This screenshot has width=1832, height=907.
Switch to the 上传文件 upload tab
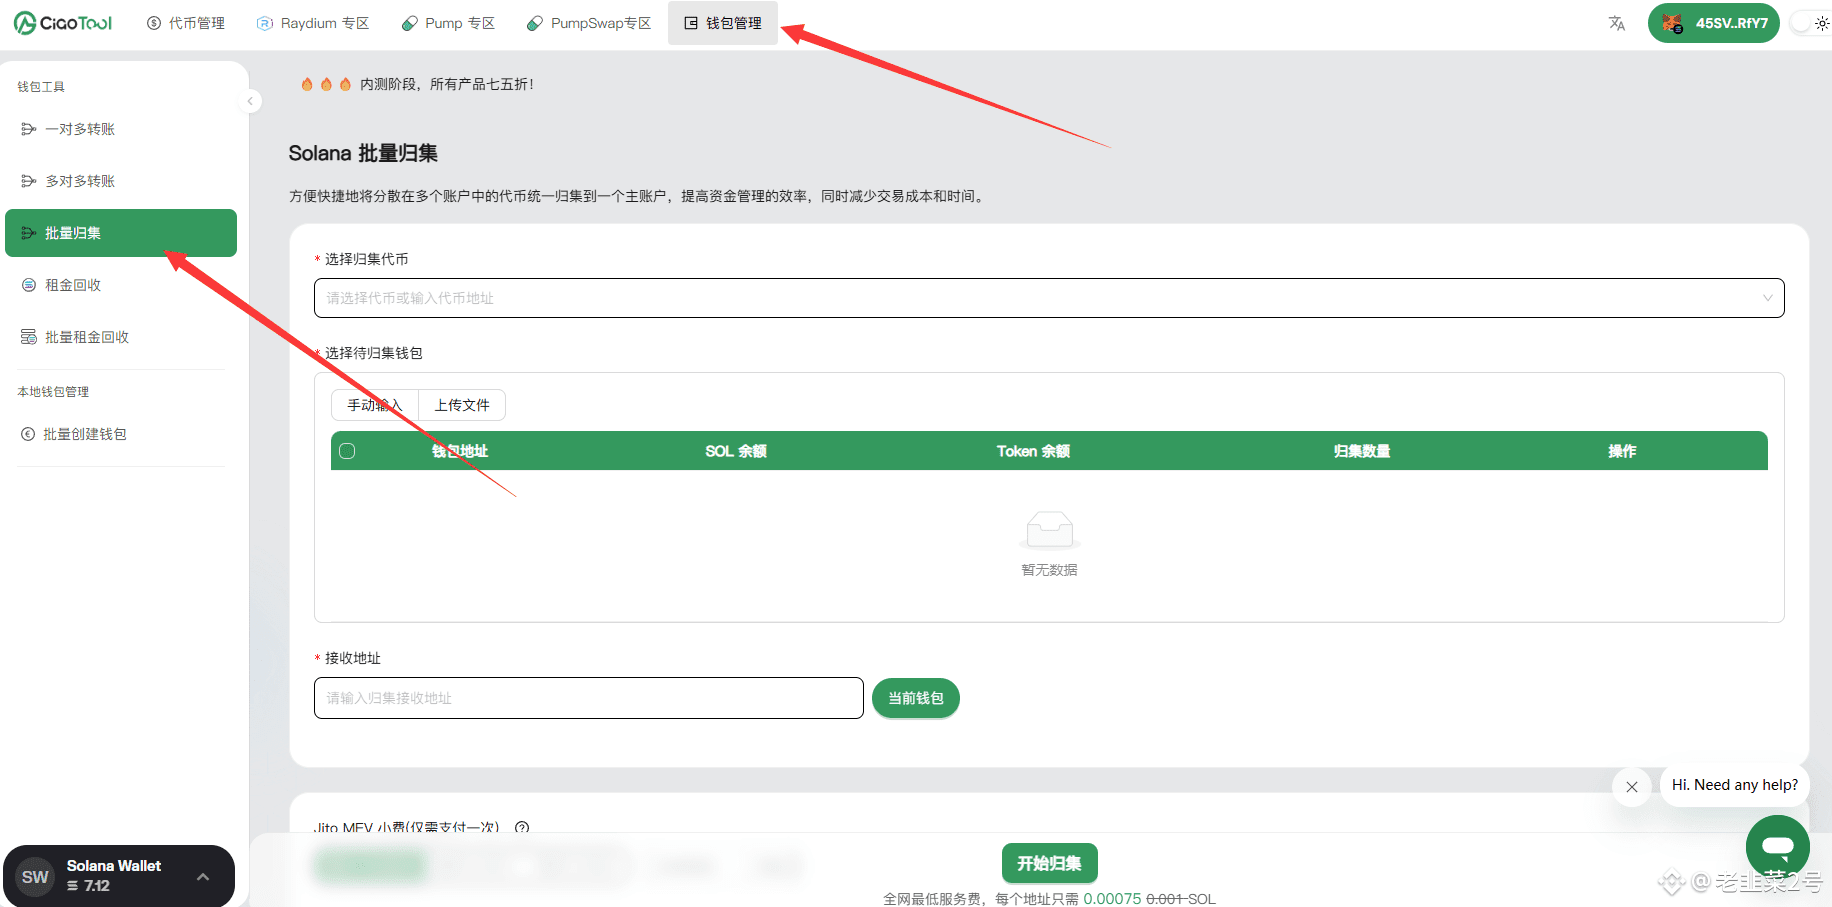pyautogui.click(x=461, y=404)
